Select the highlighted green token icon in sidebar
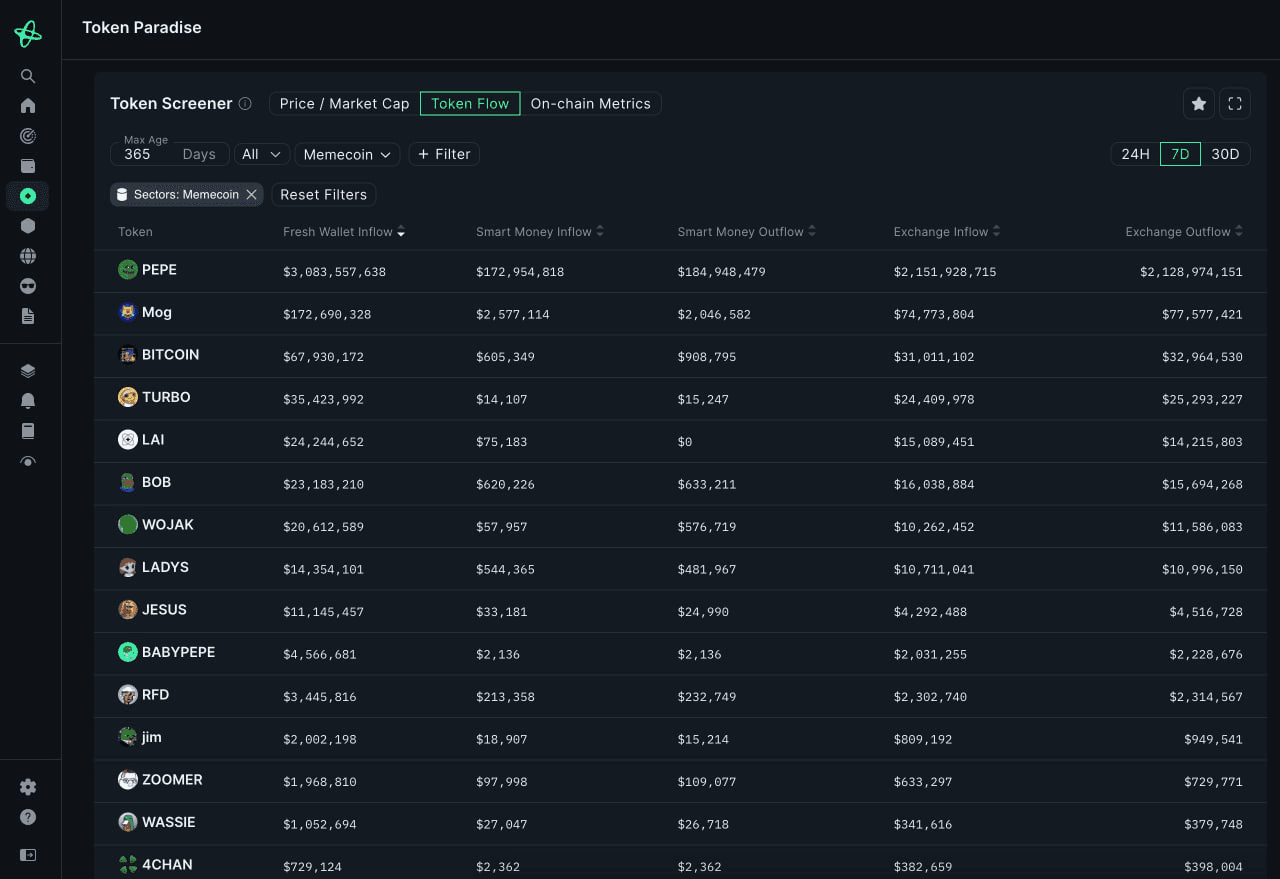 click(x=28, y=196)
